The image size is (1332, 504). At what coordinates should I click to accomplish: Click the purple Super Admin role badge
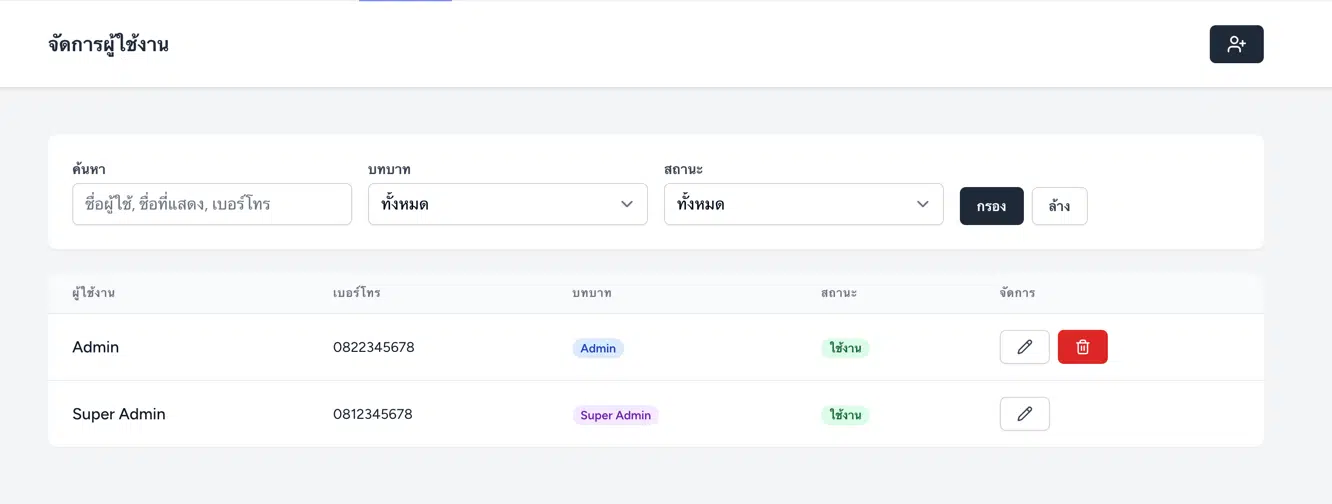coord(615,415)
